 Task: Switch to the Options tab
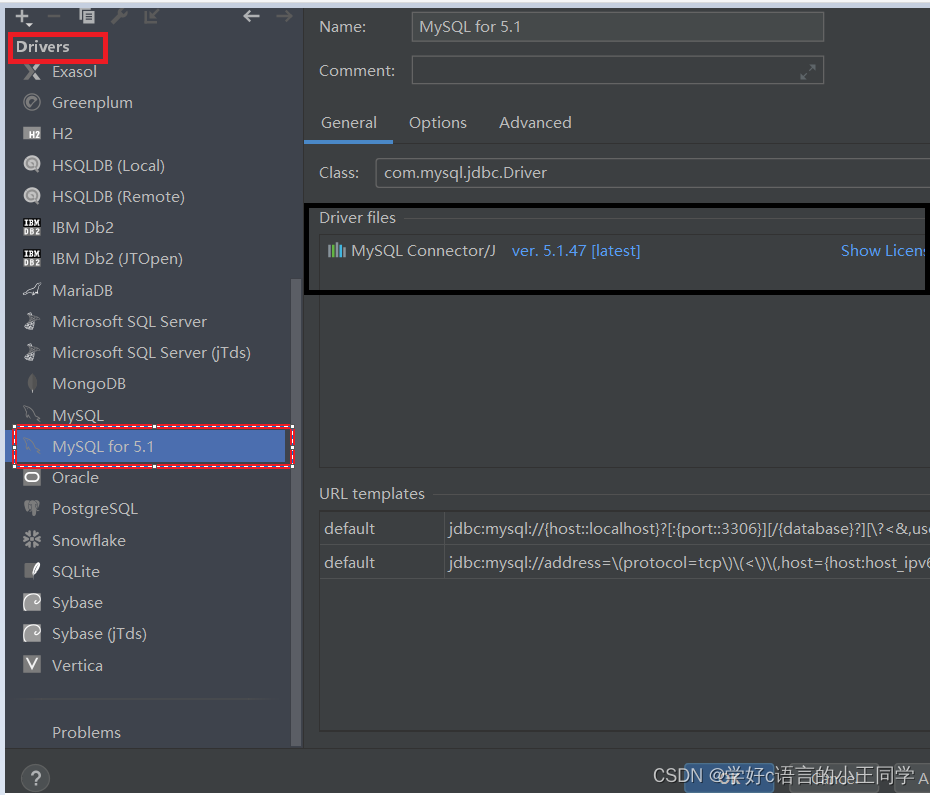[x=438, y=123]
